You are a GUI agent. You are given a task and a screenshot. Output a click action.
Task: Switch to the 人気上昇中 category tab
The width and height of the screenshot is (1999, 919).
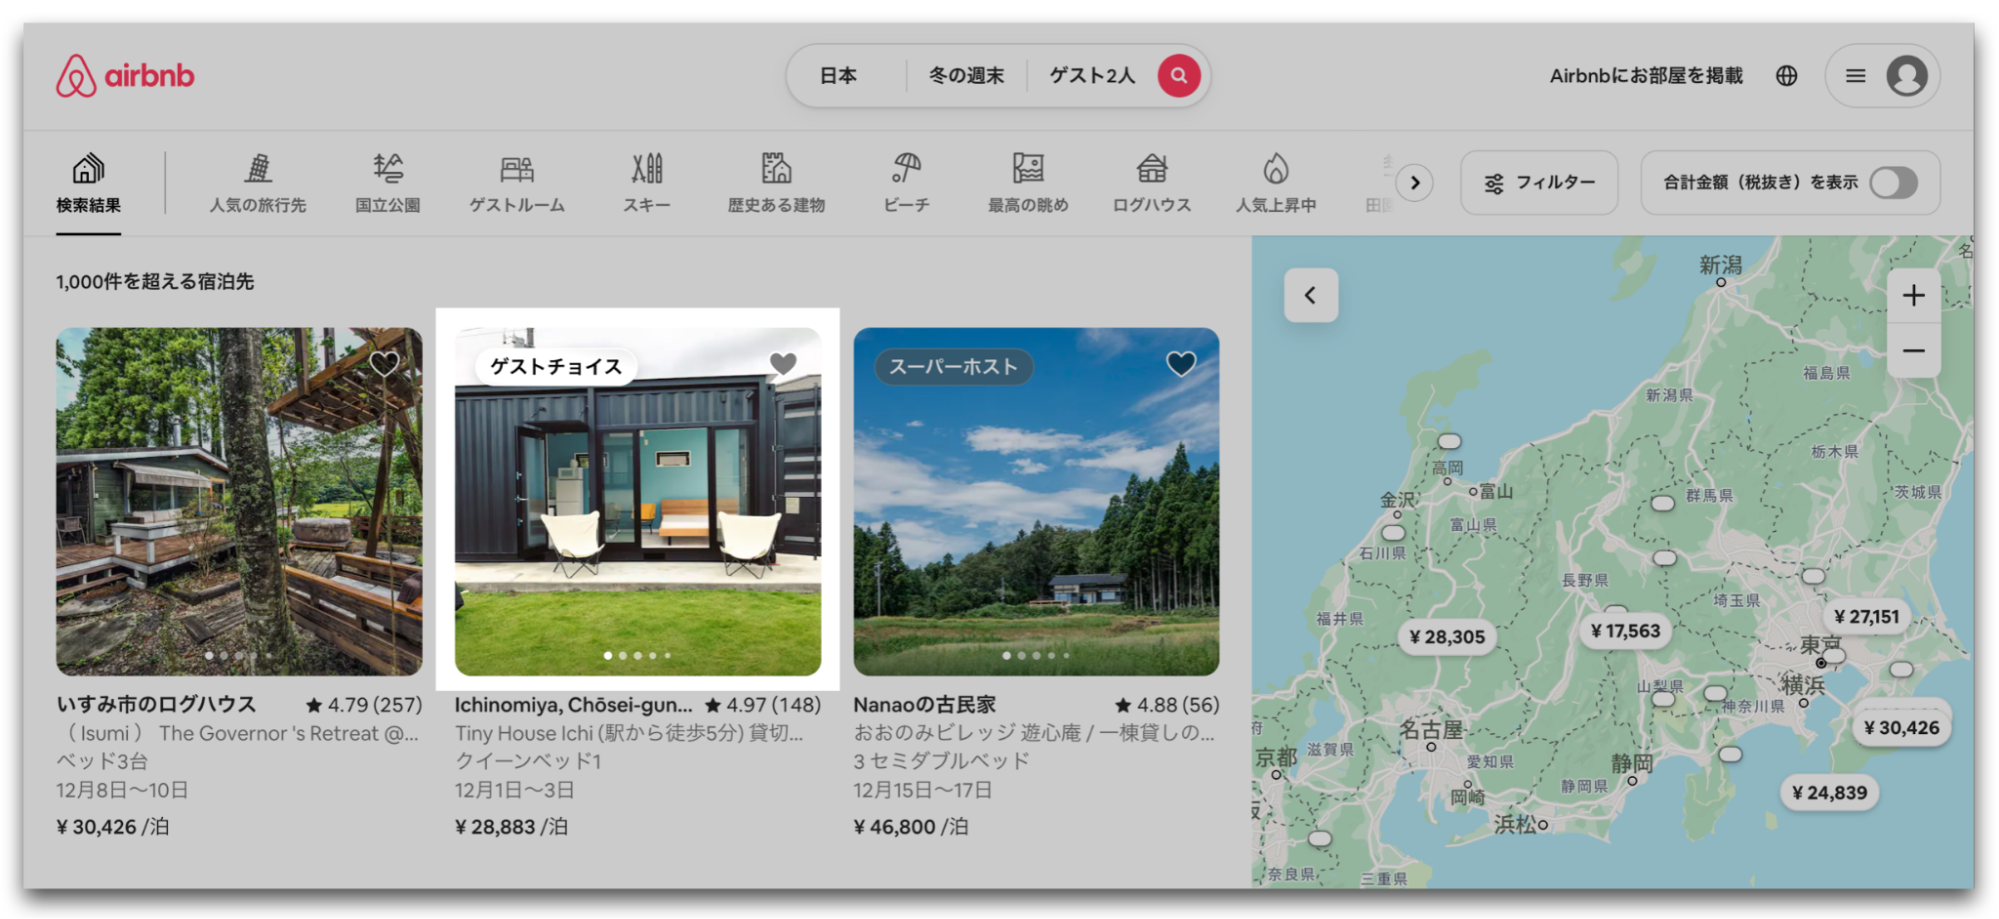click(x=1276, y=182)
